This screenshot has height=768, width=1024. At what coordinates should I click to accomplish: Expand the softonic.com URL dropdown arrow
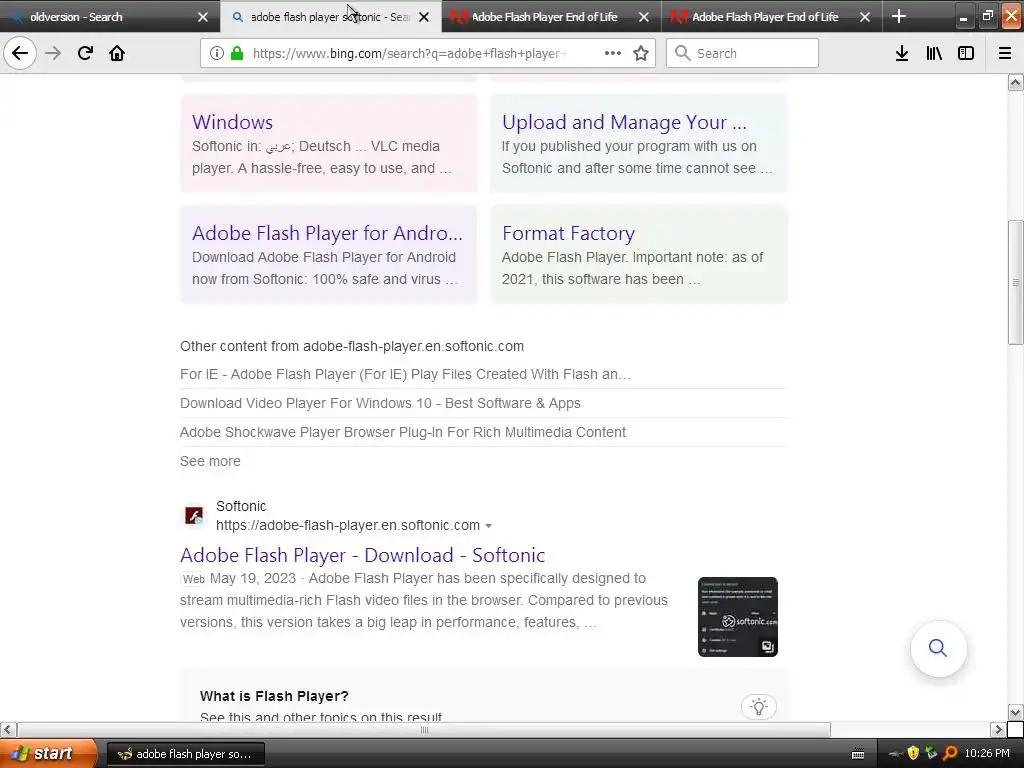[x=488, y=526]
